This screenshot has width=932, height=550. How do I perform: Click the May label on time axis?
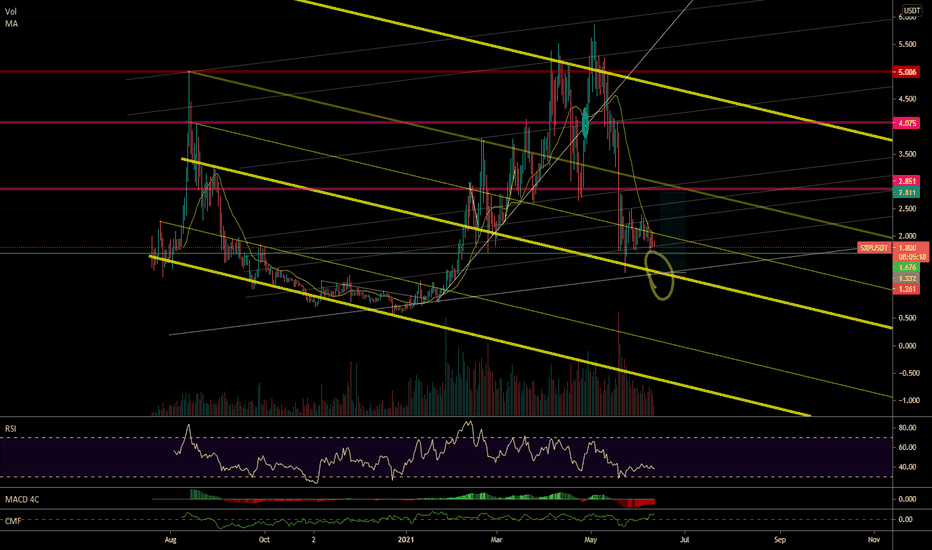click(590, 540)
